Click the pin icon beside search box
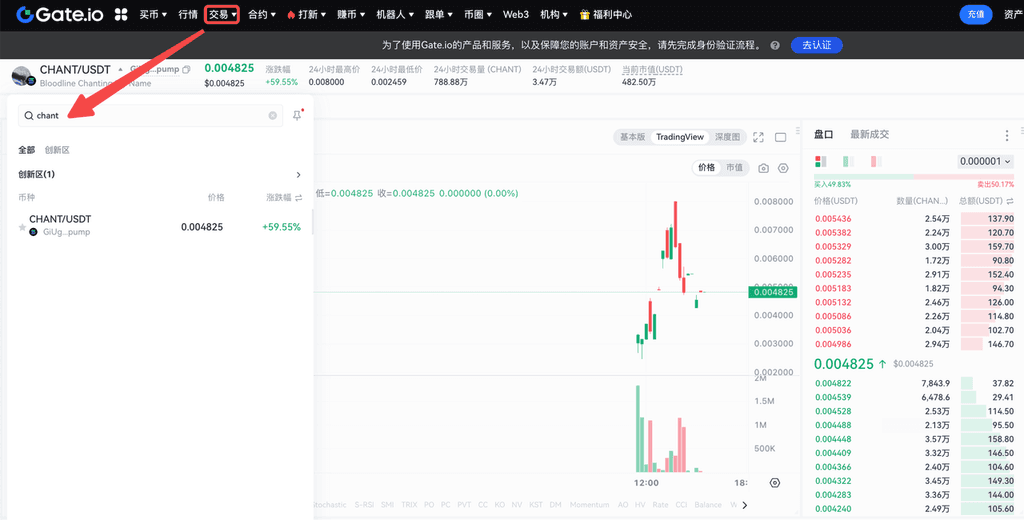This screenshot has height=520, width=1024. (297, 116)
